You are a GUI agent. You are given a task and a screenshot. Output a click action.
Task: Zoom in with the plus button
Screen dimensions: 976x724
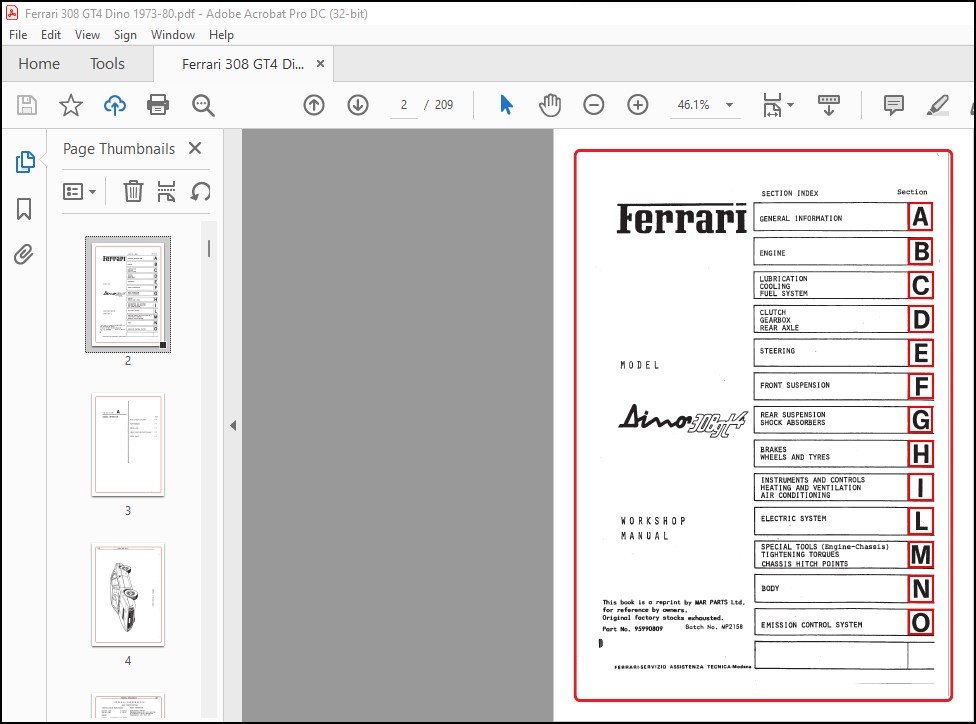(x=637, y=105)
